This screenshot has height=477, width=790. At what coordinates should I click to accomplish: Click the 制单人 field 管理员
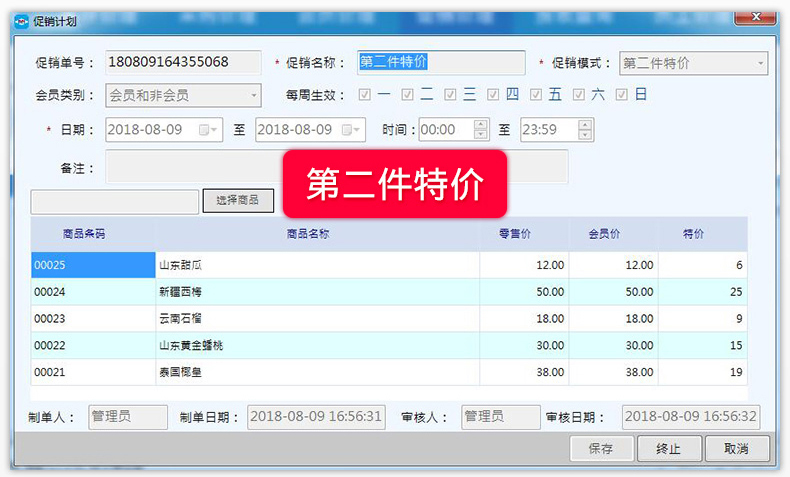(x=128, y=417)
